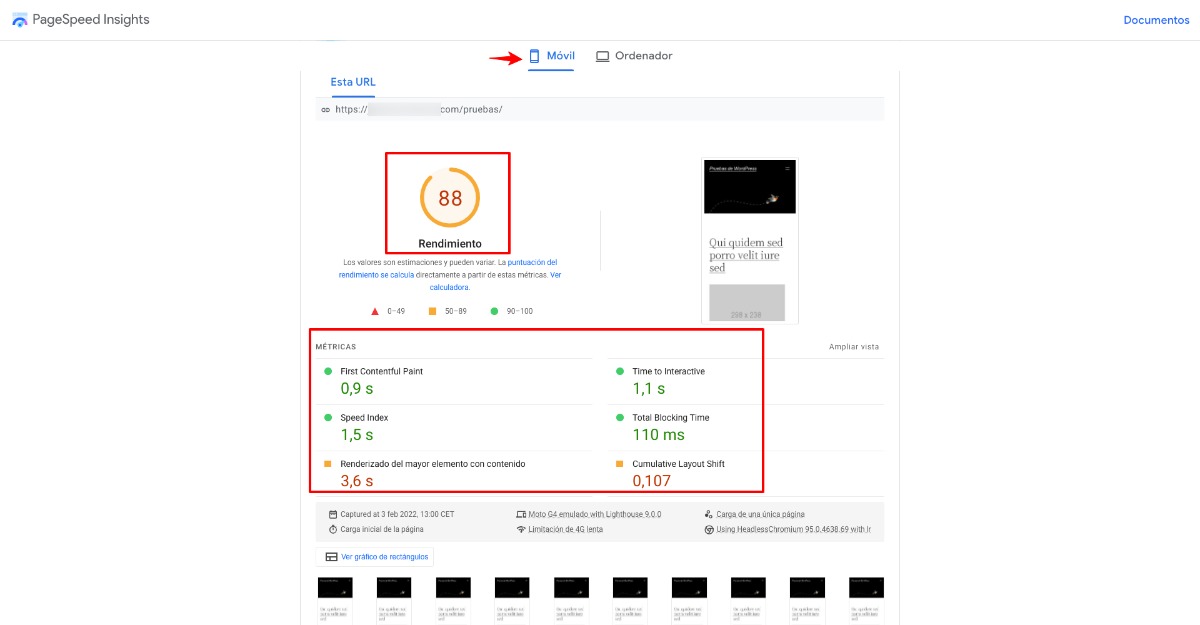The image size is (1200, 625).
Task: Click the green circle 90–100 legend icon
Action: [494, 311]
